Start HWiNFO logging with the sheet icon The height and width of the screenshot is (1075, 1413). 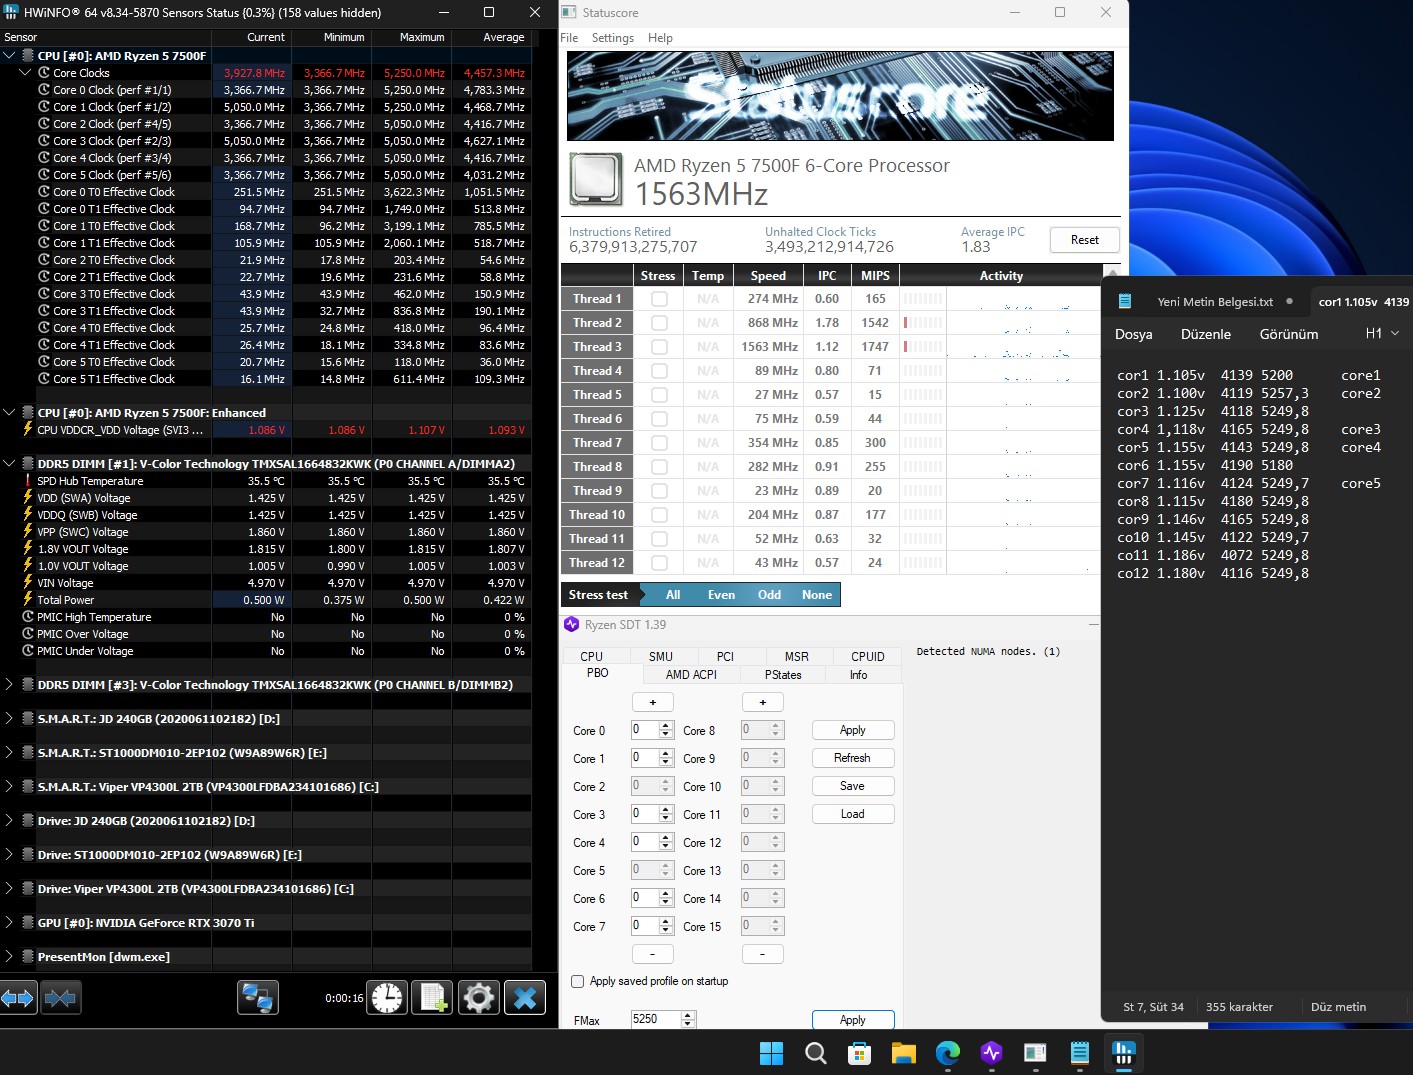[x=433, y=997]
